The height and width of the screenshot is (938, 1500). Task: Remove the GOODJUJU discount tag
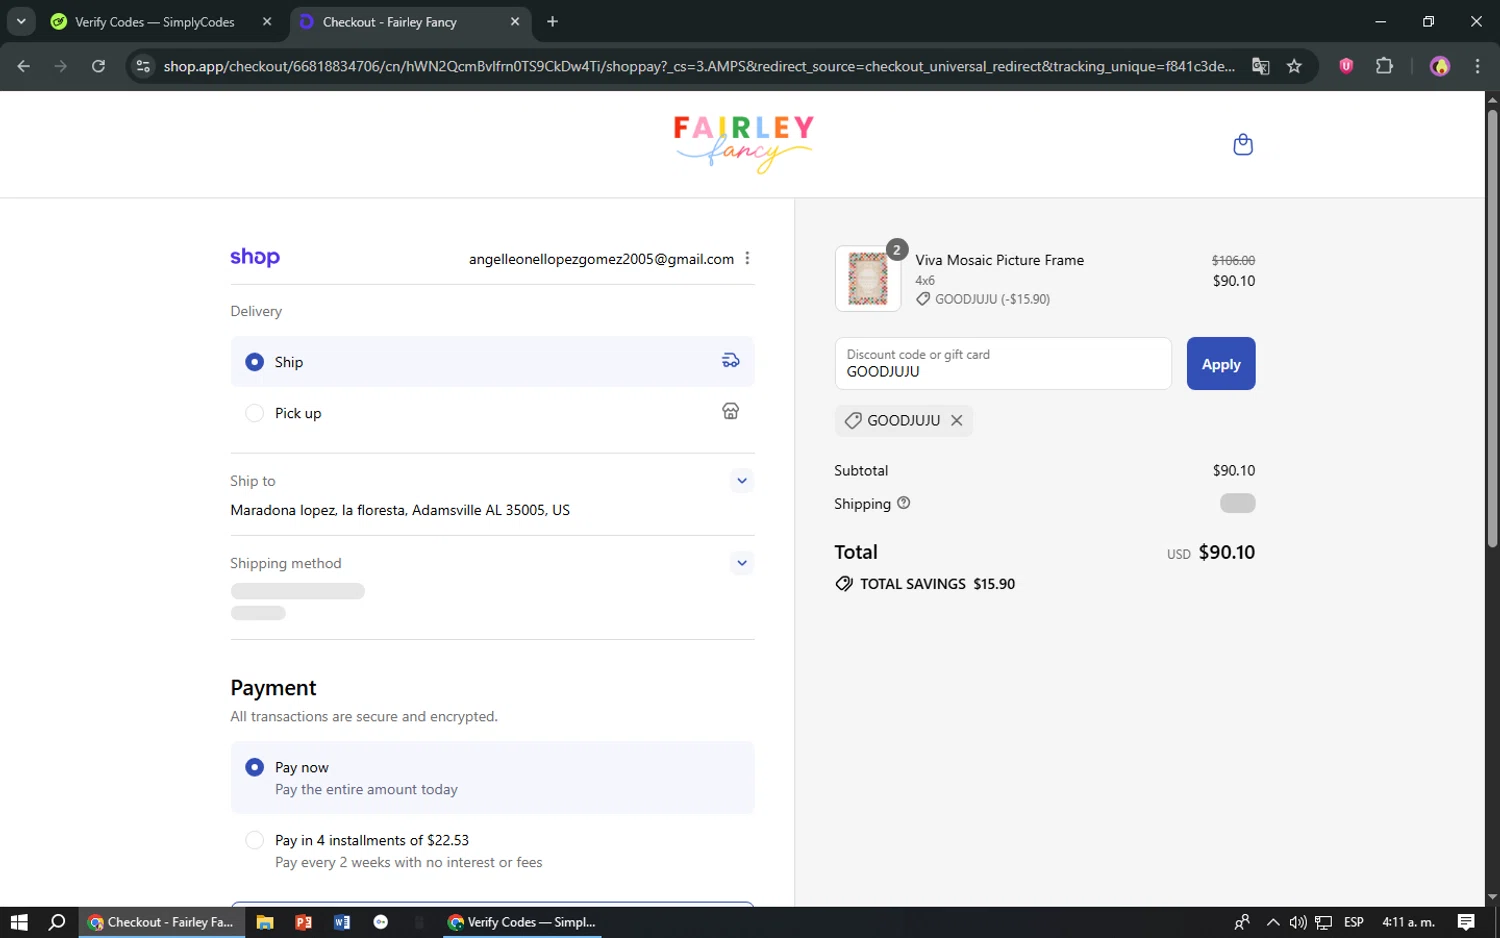pyautogui.click(x=957, y=420)
